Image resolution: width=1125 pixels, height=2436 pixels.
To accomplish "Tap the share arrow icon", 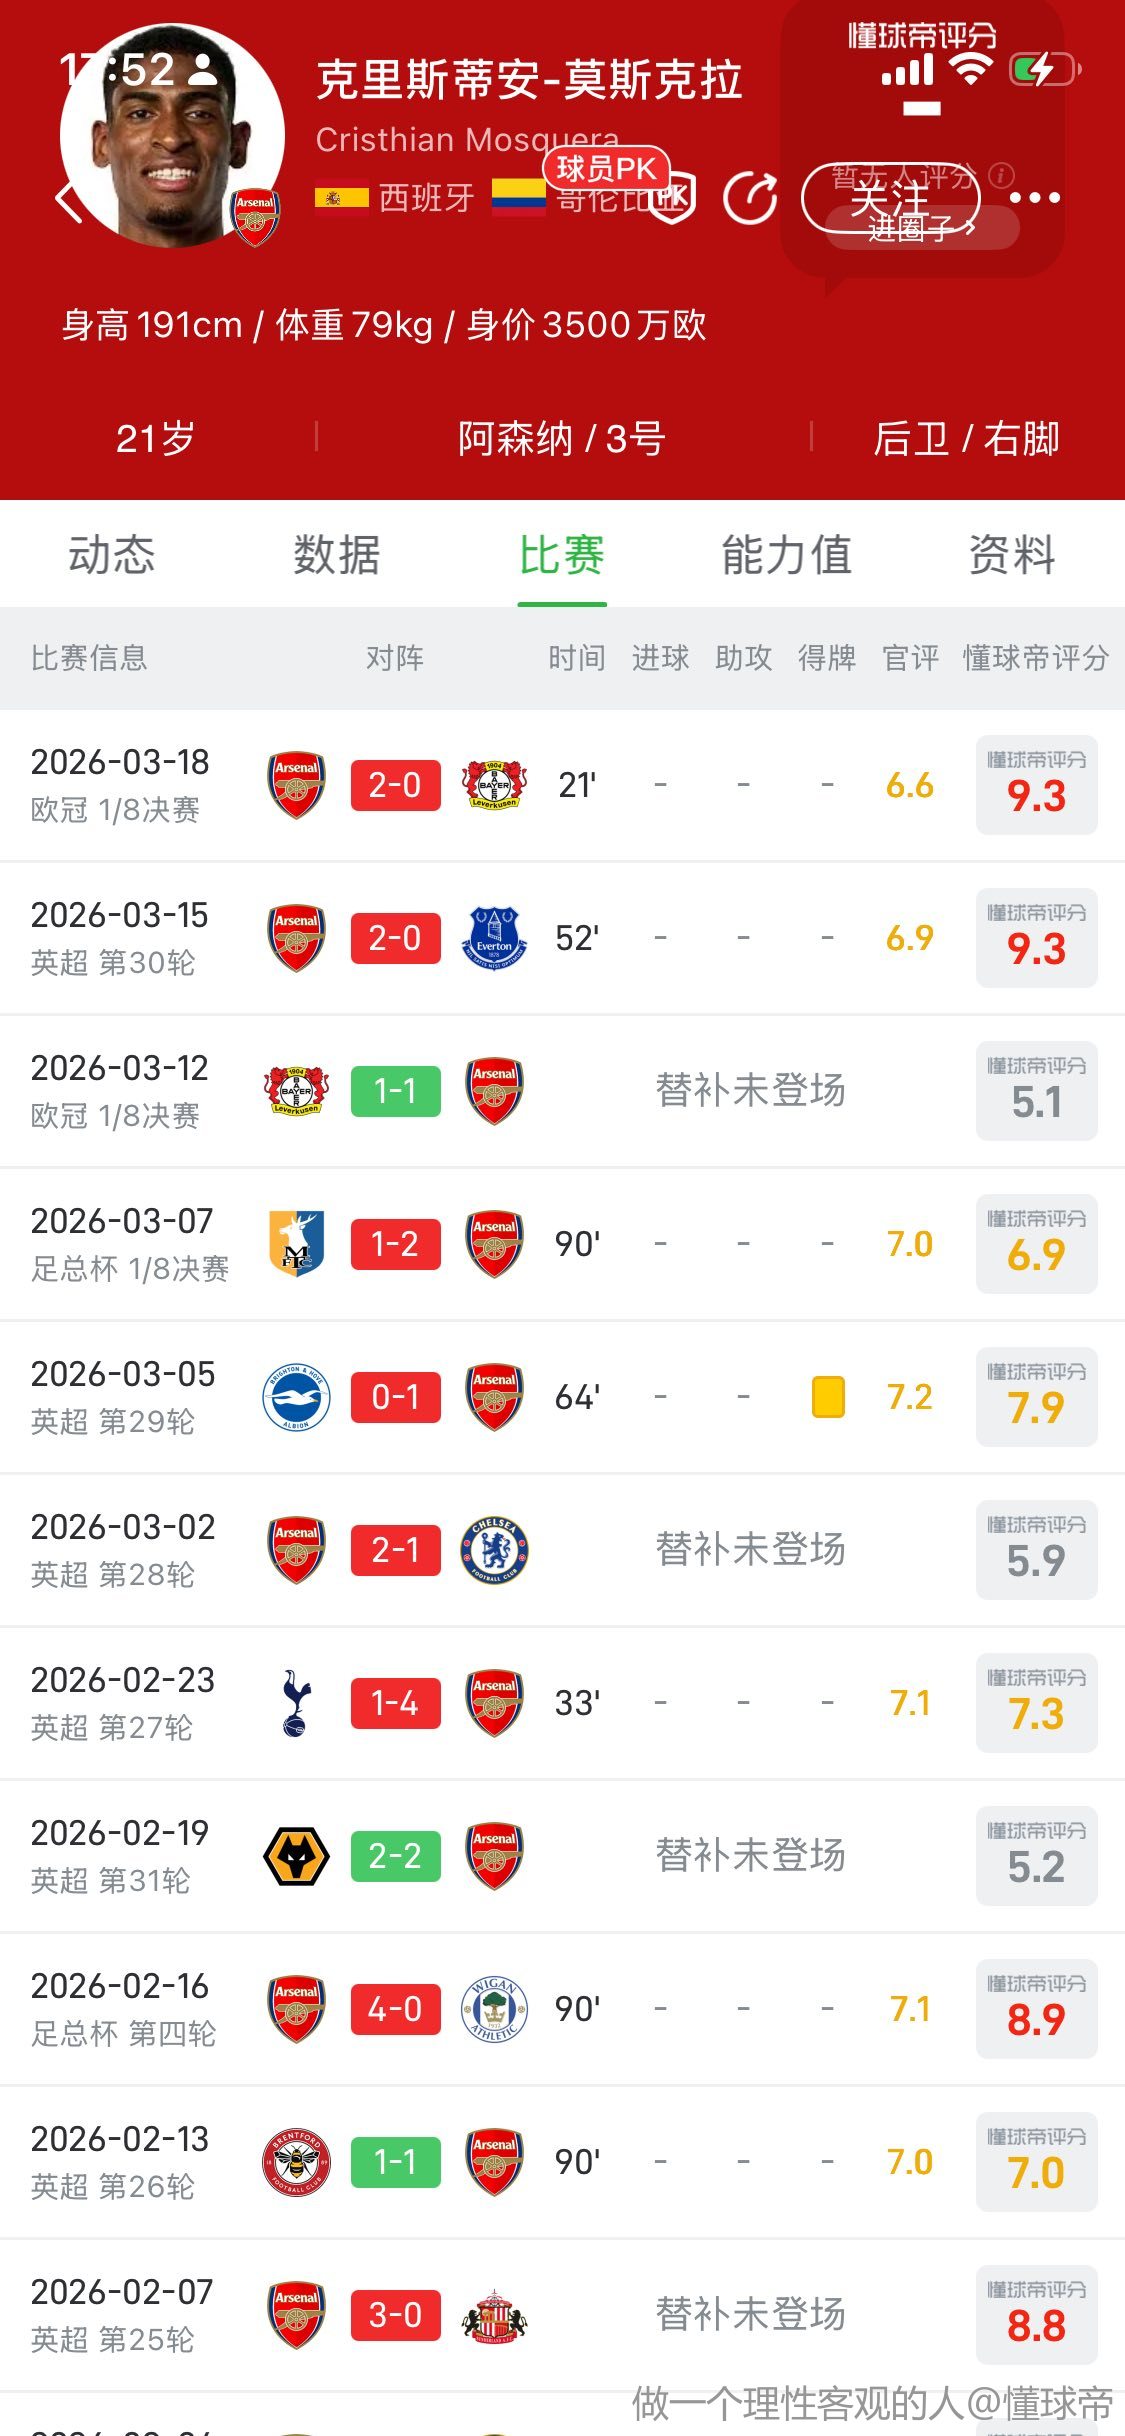I will click(x=751, y=198).
